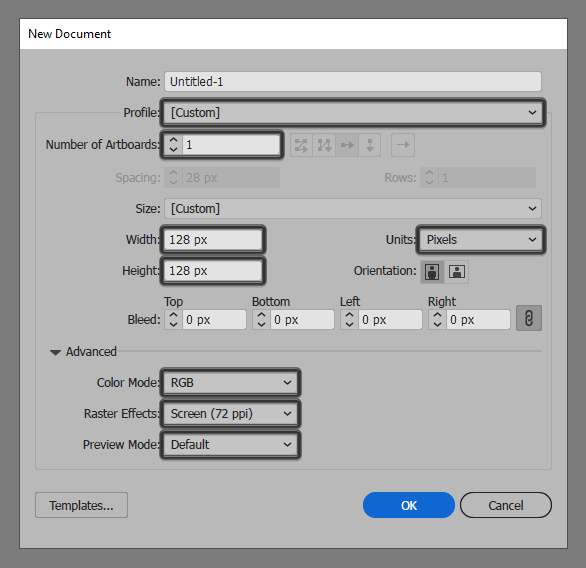The height and width of the screenshot is (568, 586).
Task: Select the Grid by Column artboard arrangement icon
Action: pyautogui.click(x=324, y=145)
